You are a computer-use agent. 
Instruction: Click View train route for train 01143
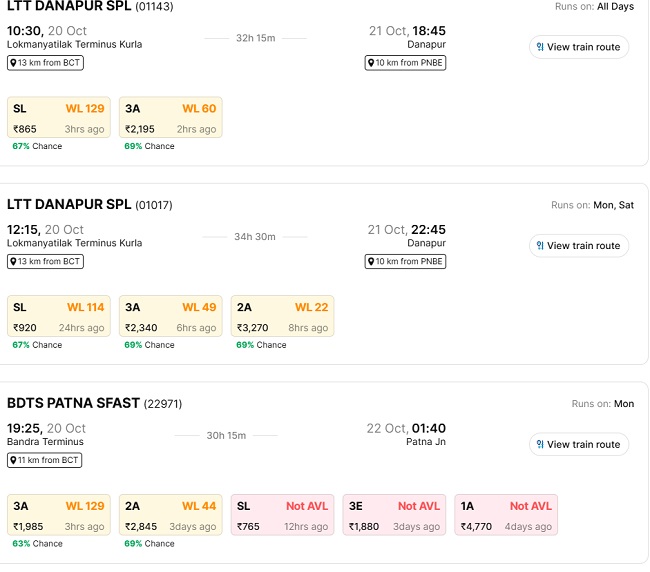tap(579, 47)
